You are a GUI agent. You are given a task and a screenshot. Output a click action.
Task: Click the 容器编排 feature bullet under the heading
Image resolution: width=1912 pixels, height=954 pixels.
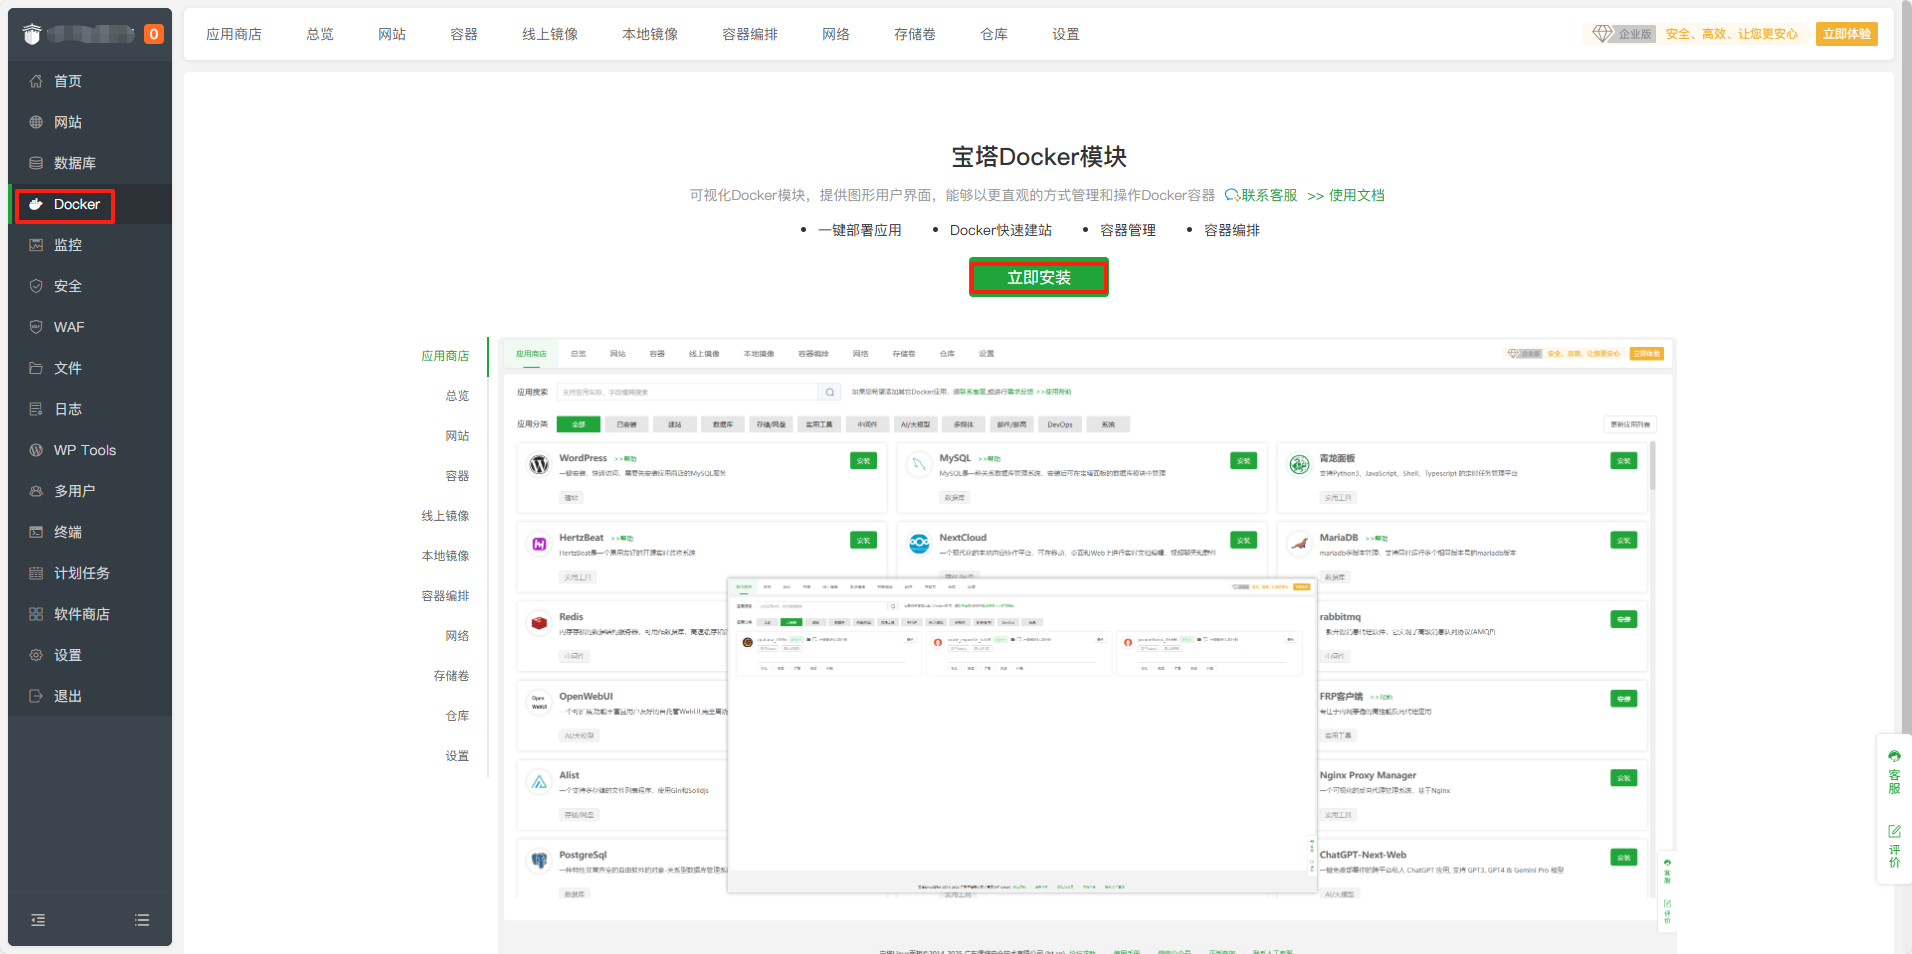[x=1232, y=230]
